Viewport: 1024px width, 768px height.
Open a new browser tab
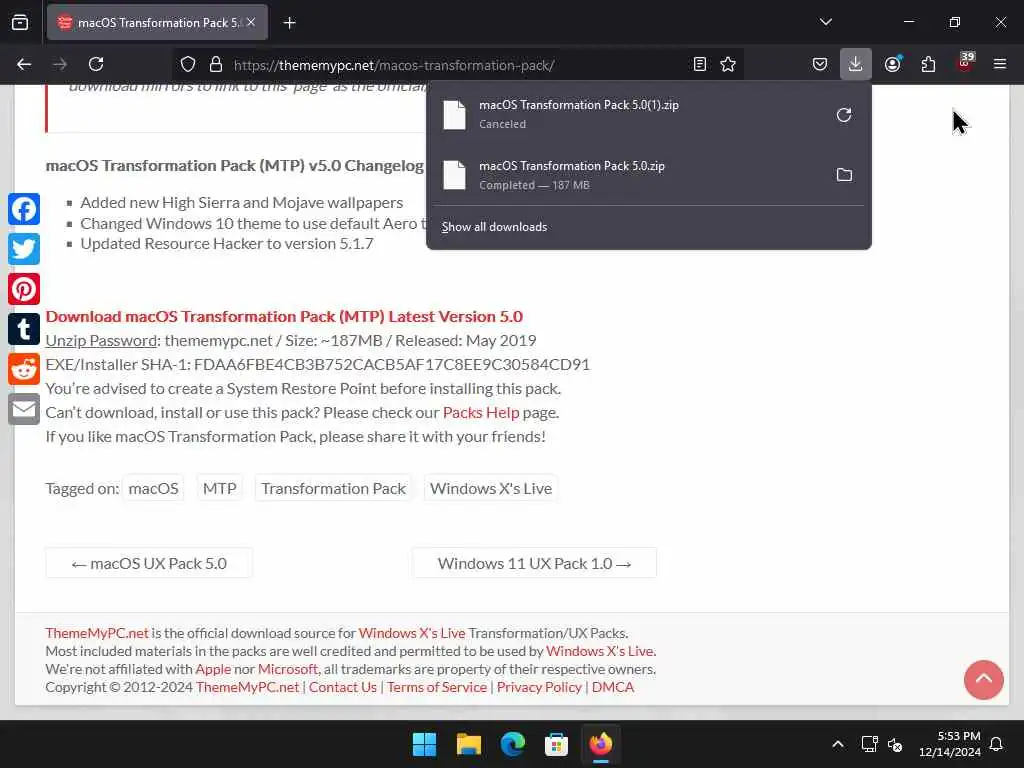(289, 23)
